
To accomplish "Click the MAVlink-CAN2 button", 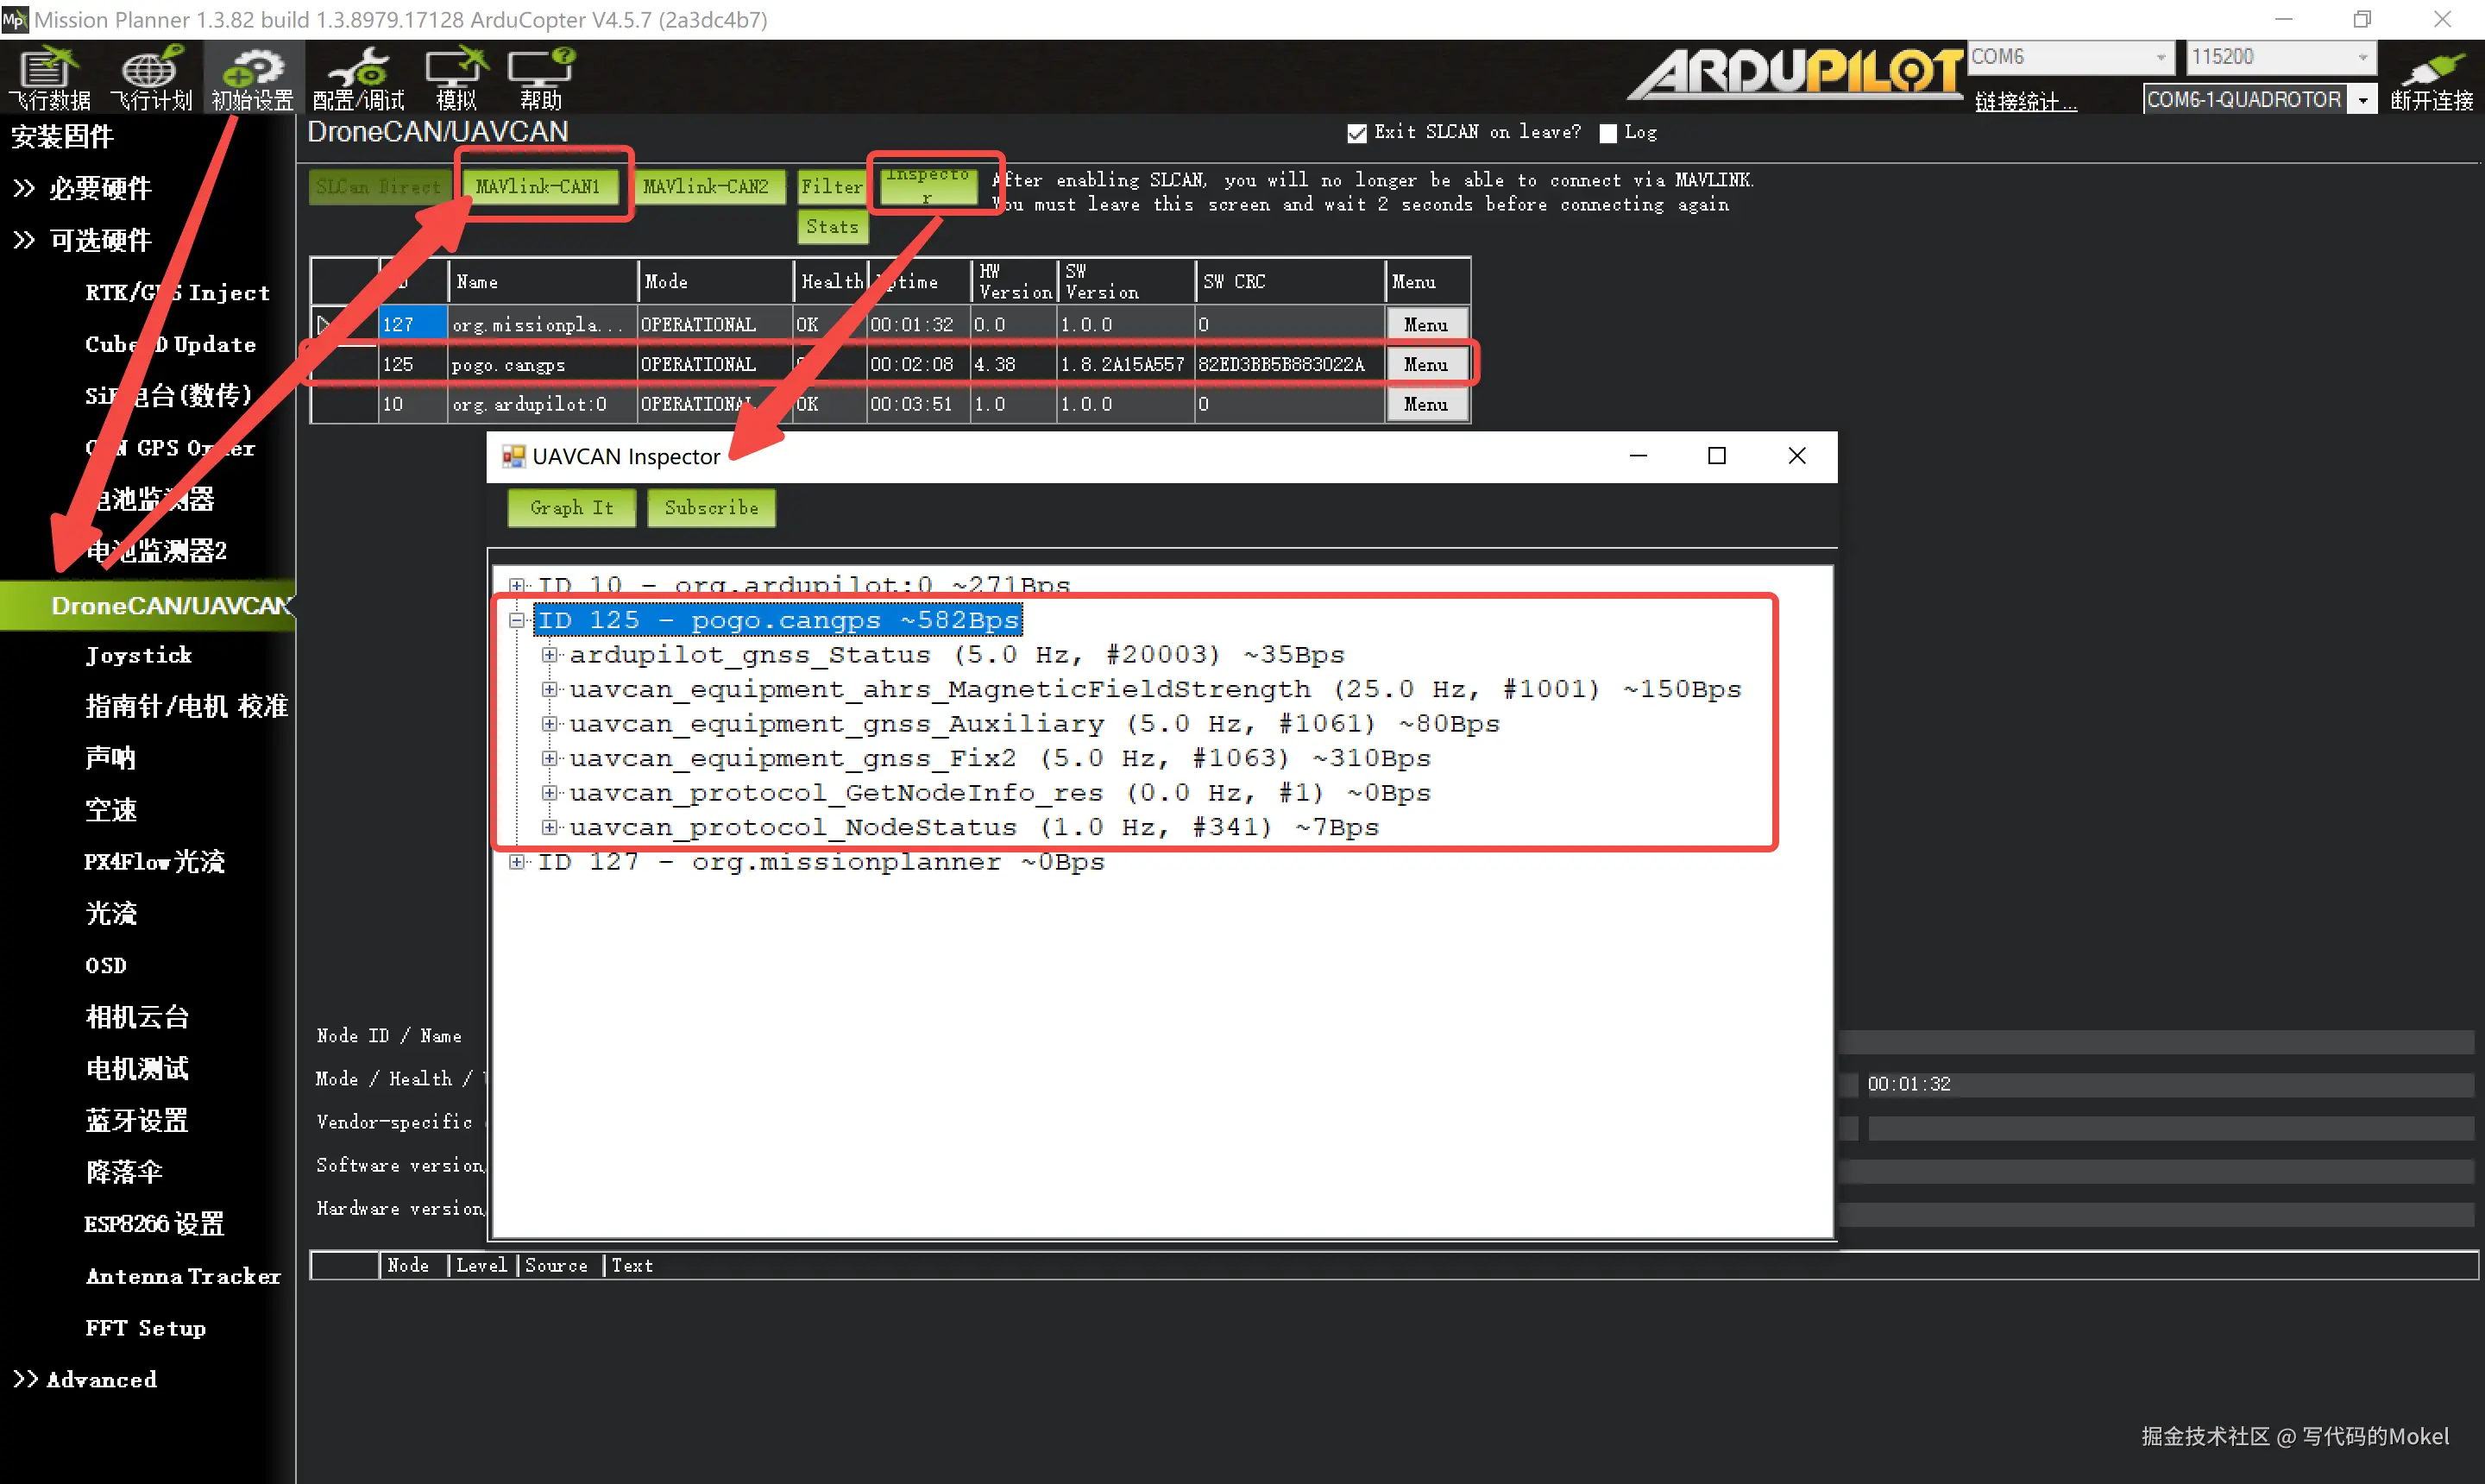I will [x=705, y=187].
